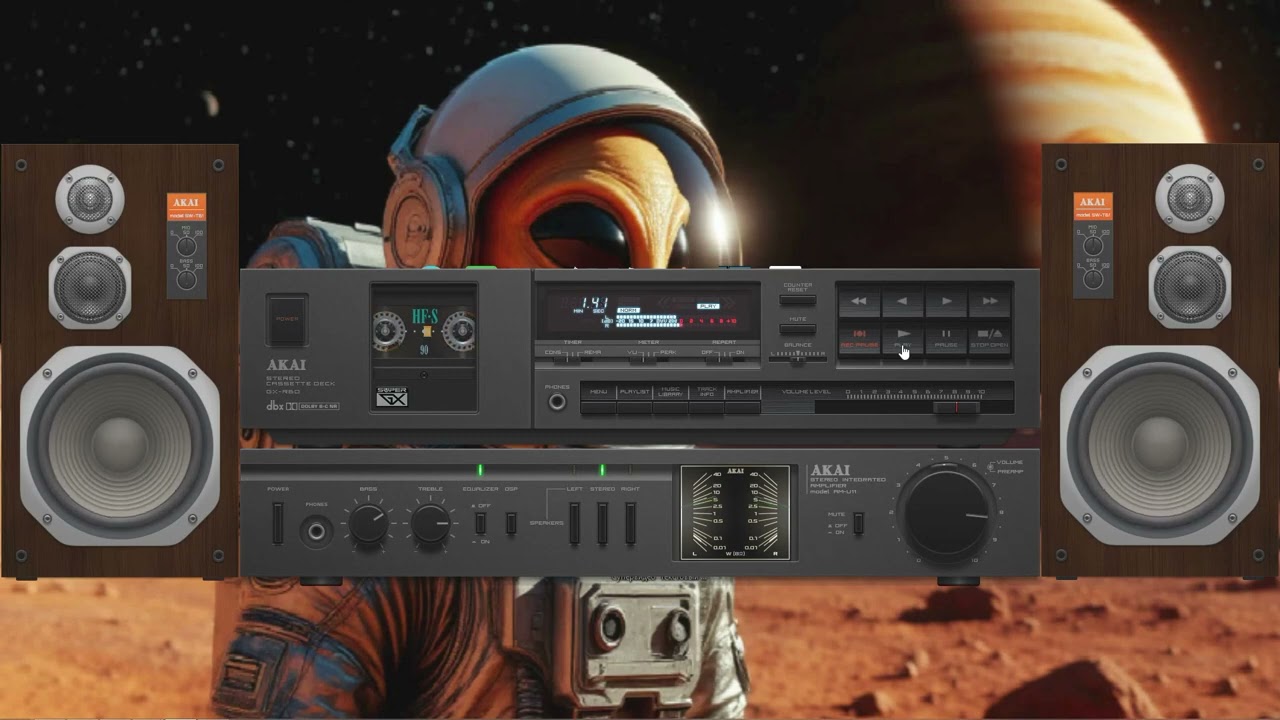Click the STOP/OPEN eject button
The height and width of the screenshot is (720, 1280).
[x=990, y=336]
